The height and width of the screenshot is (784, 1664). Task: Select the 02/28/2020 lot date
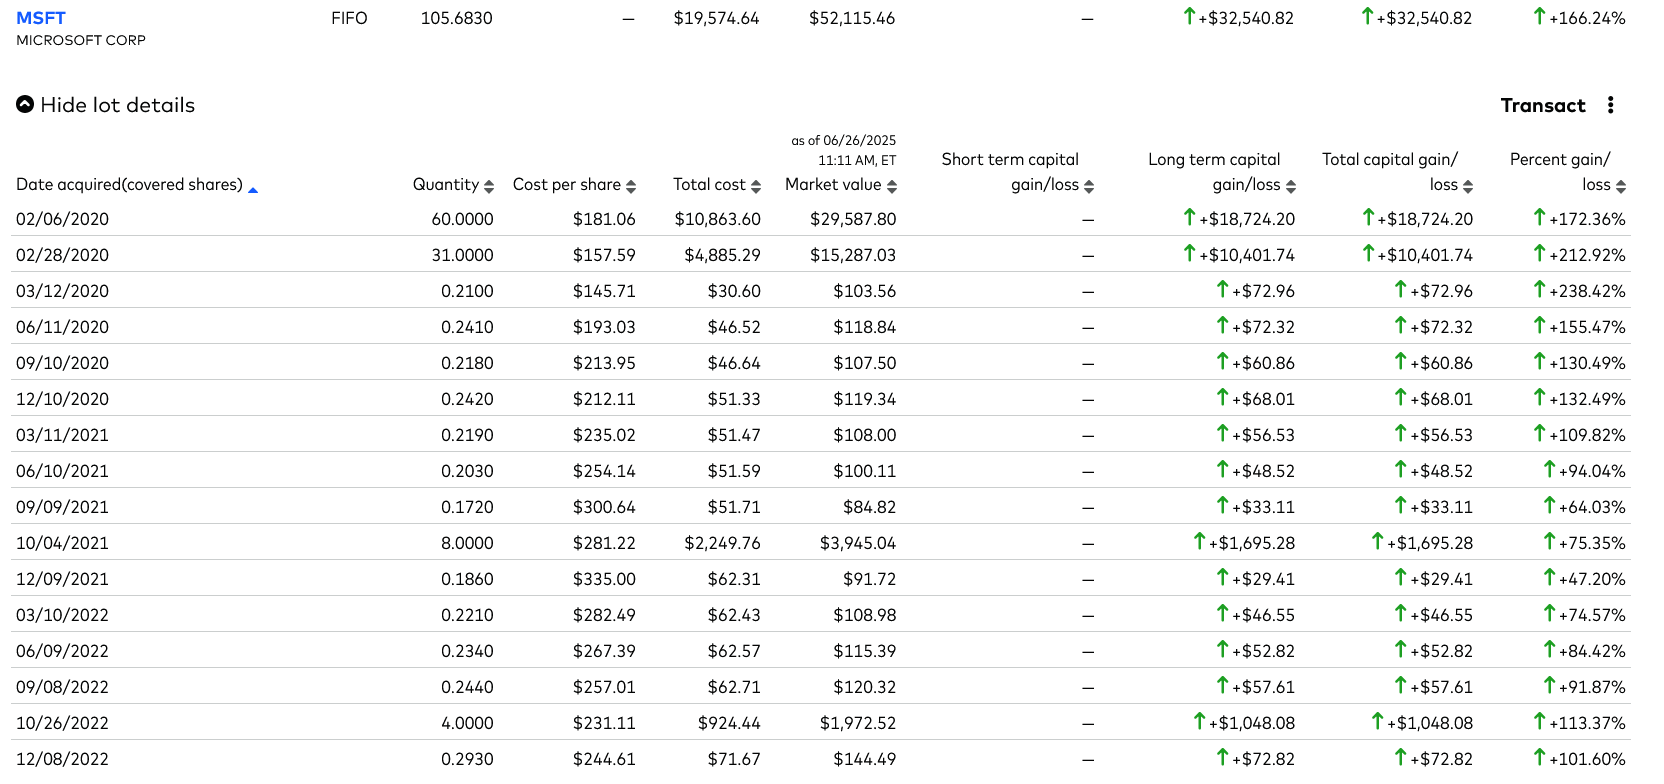pos(62,255)
